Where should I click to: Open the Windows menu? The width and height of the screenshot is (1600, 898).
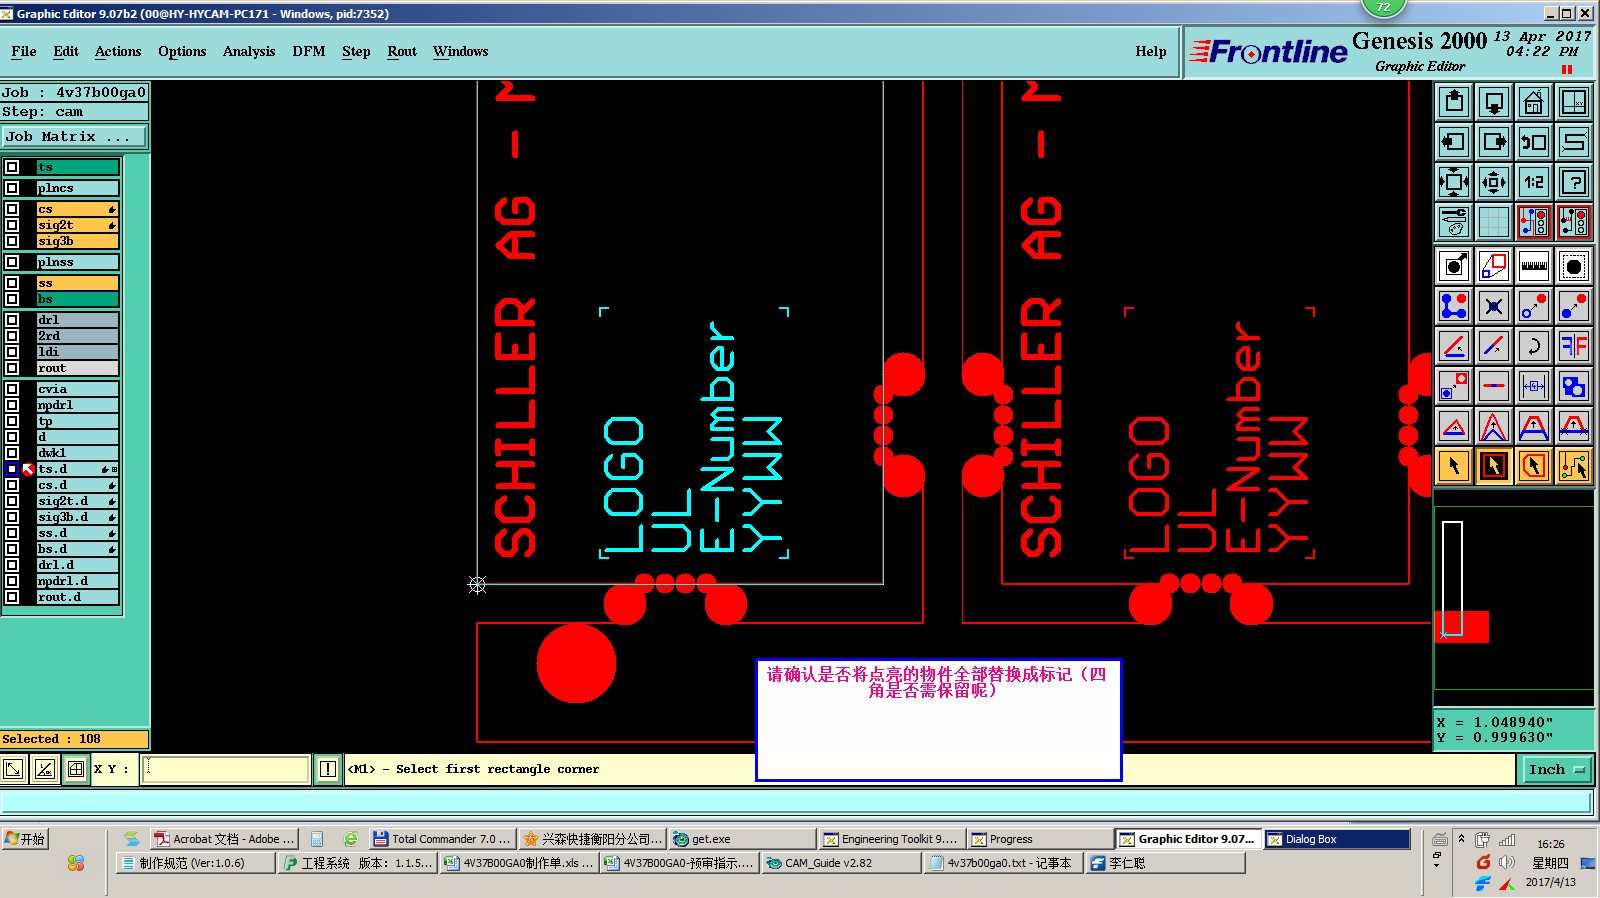(x=461, y=51)
